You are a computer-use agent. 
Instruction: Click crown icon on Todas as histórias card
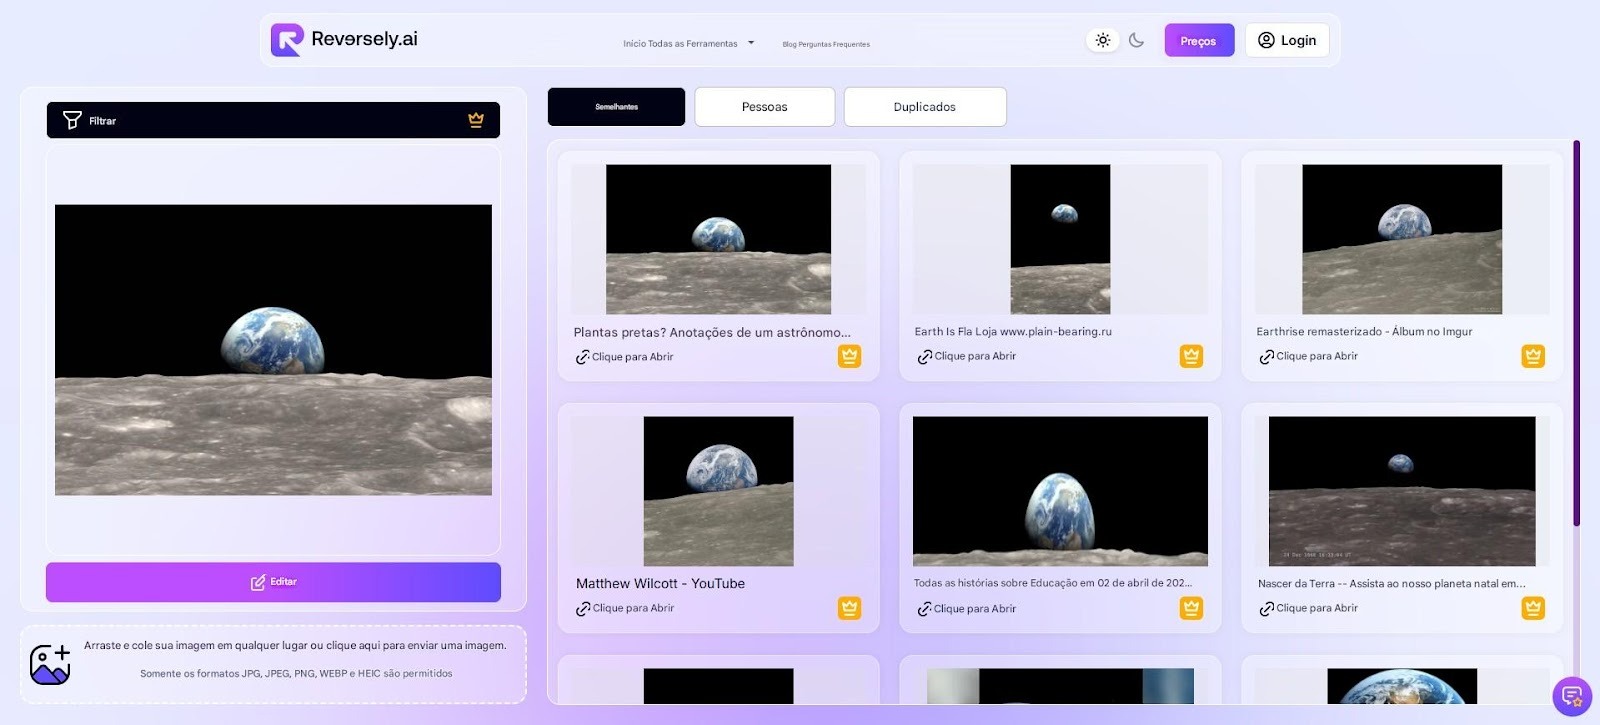[x=1191, y=608]
